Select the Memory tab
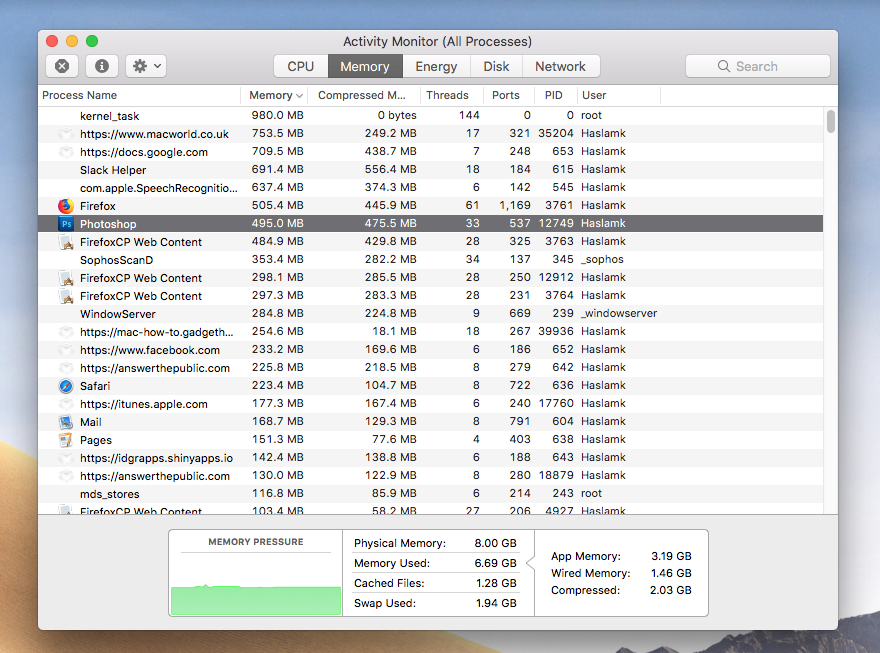The height and width of the screenshot is (653, 880). tap(365, 66)
